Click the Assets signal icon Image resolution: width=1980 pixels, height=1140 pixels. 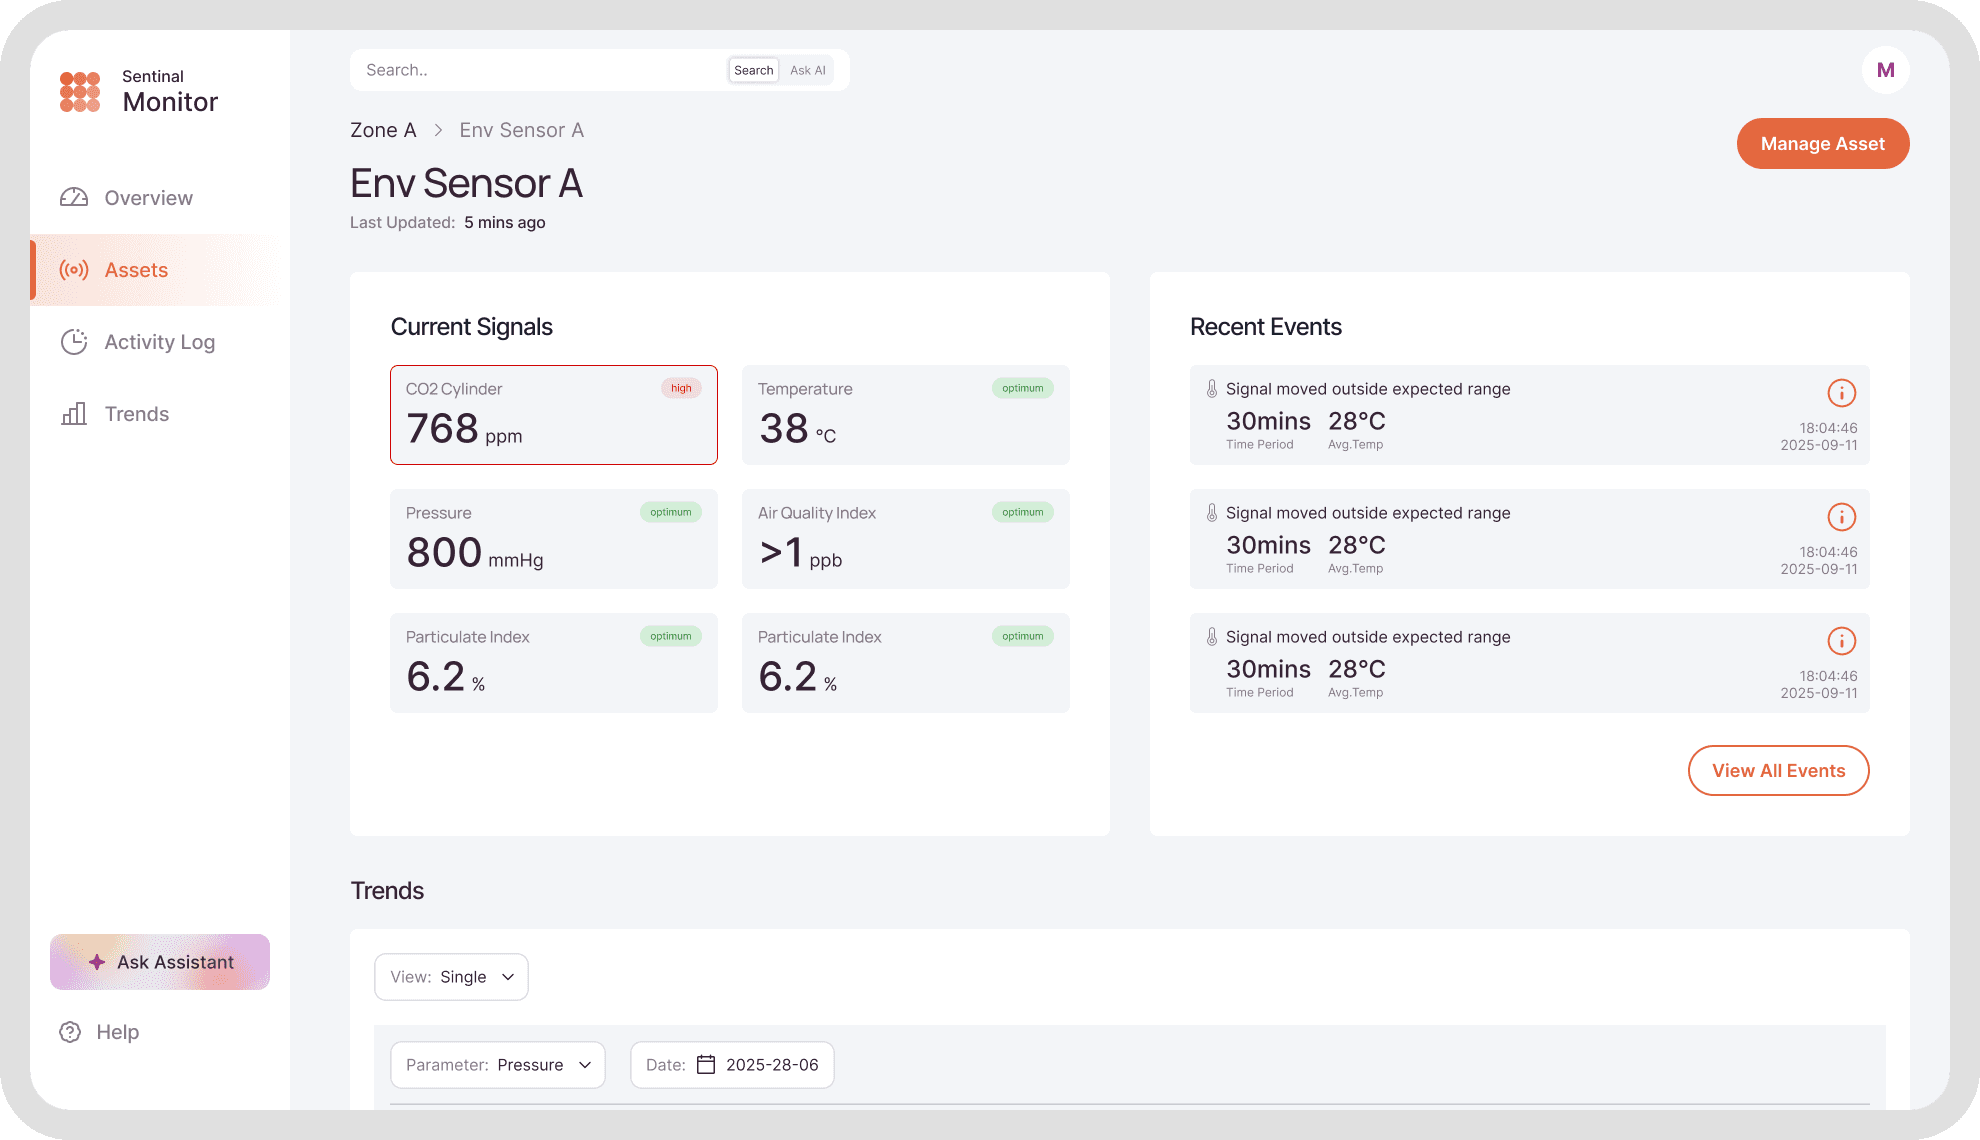click(74, 270)
